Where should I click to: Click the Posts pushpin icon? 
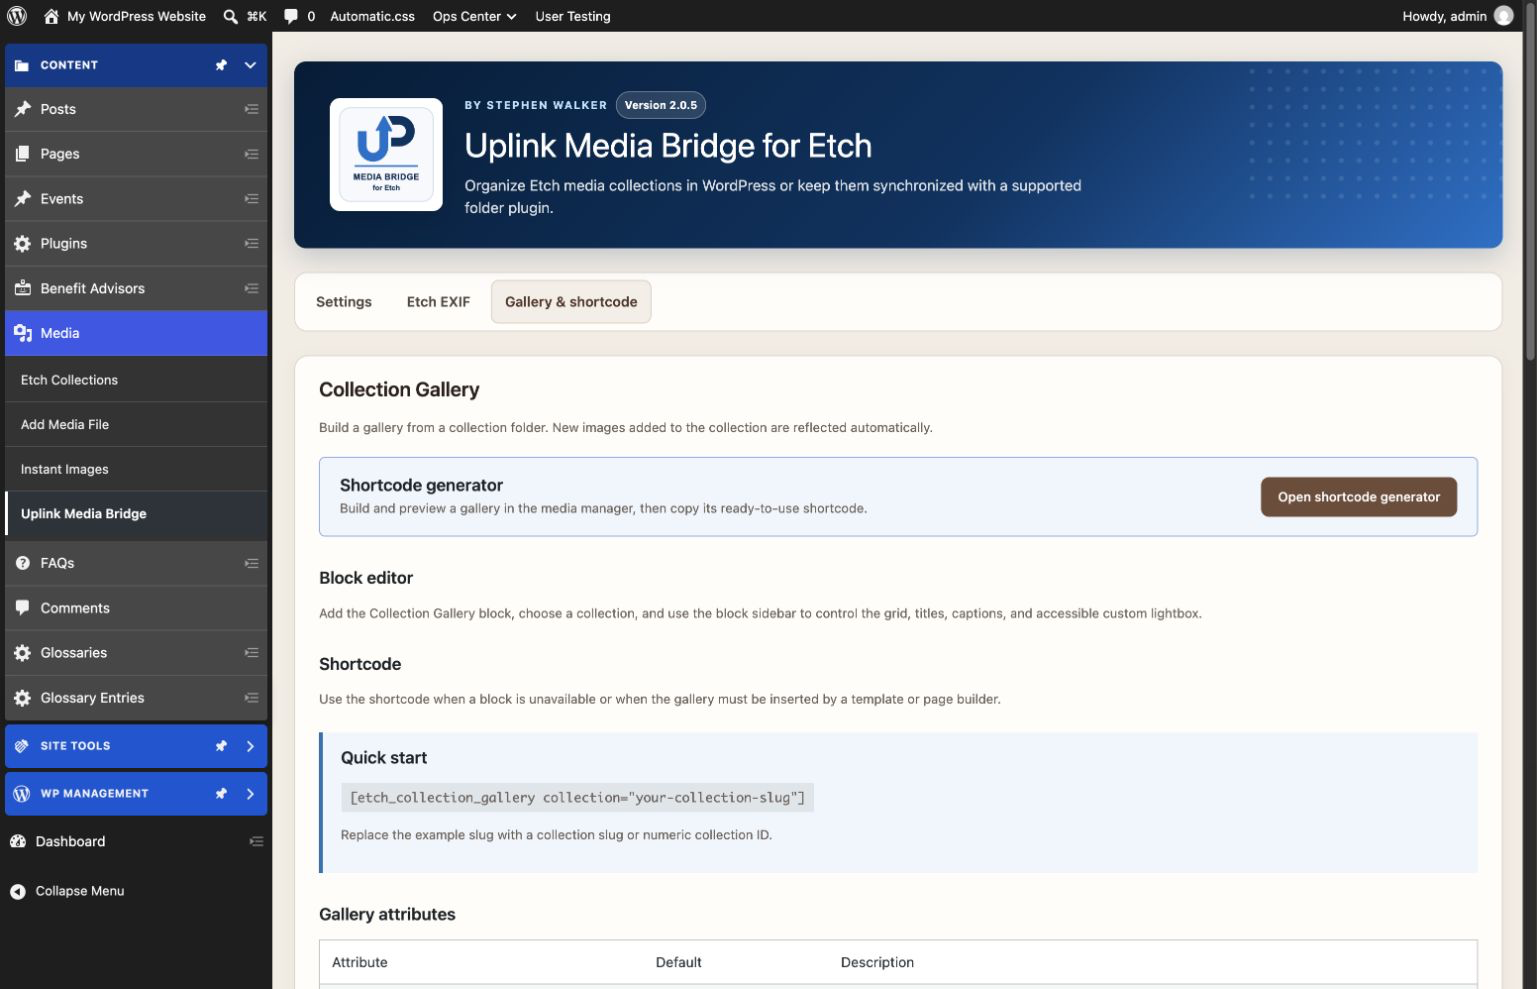22,109
